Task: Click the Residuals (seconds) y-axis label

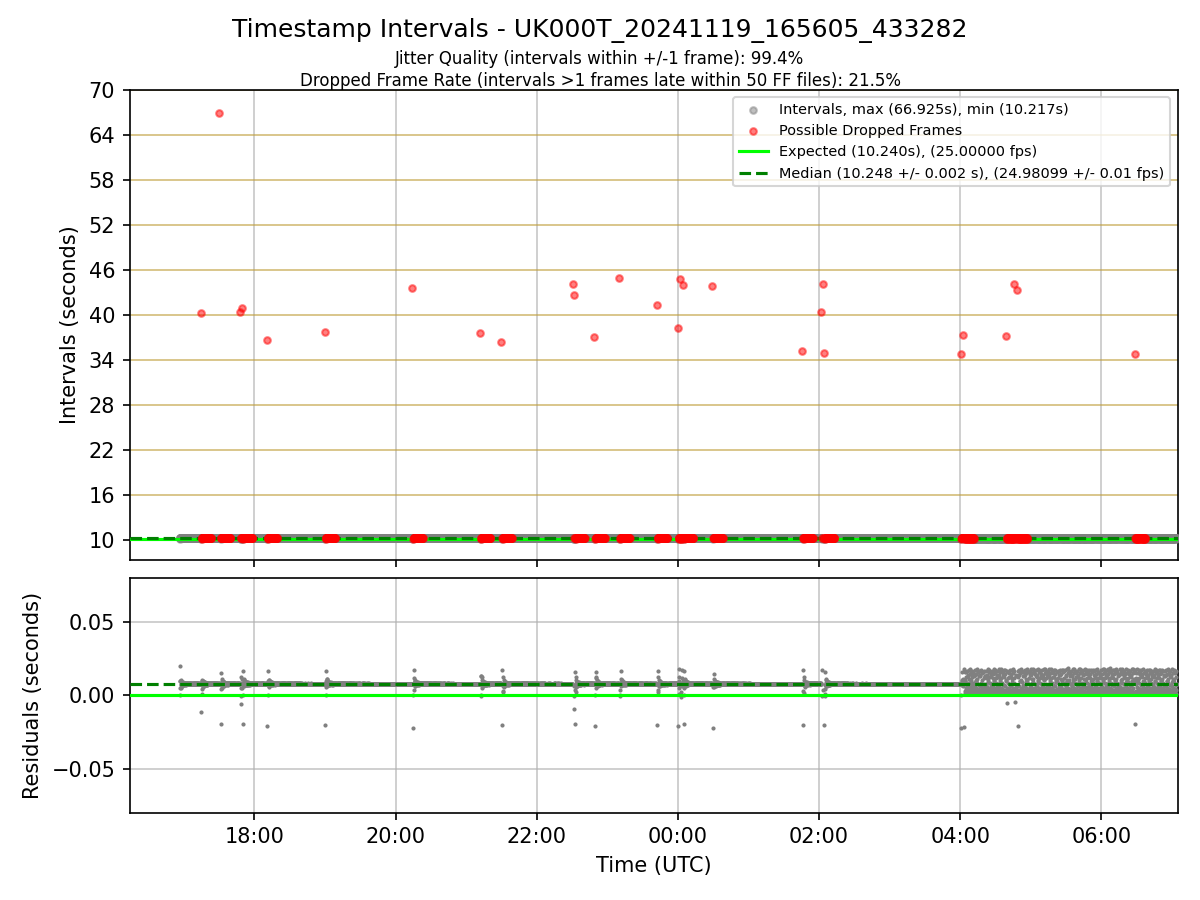Action: coord(32,696)
